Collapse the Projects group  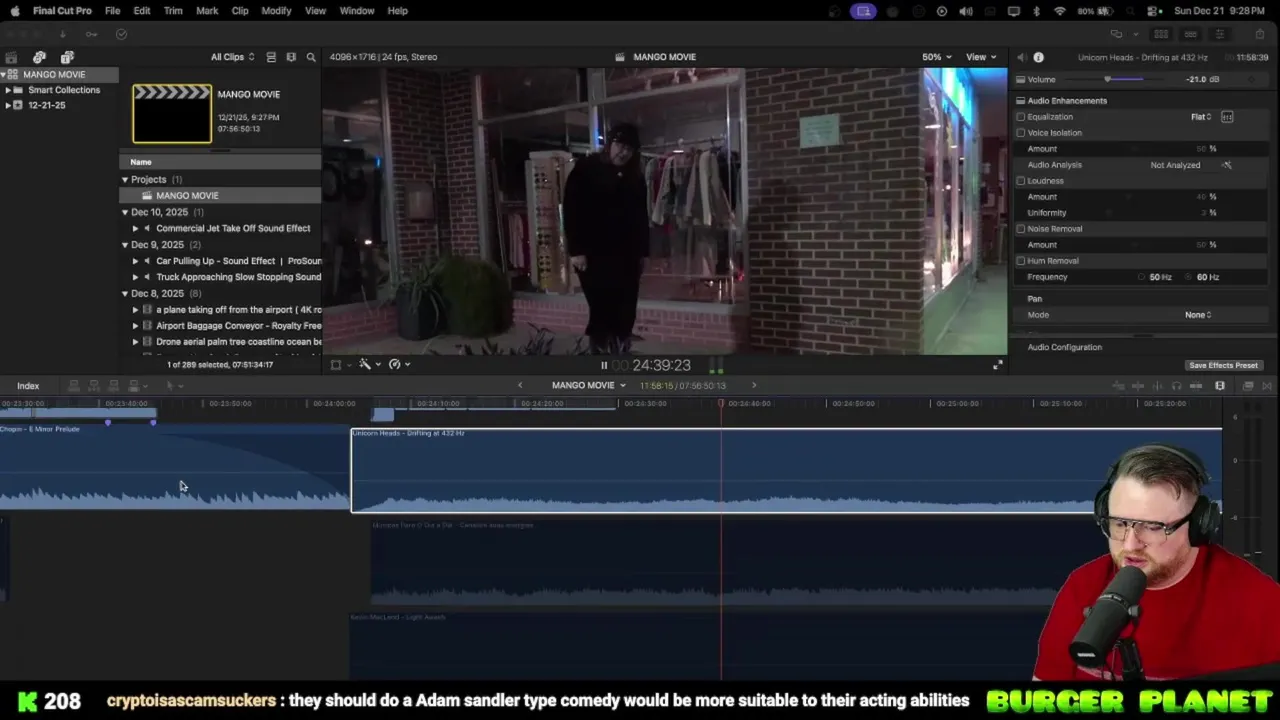(125, 180)
